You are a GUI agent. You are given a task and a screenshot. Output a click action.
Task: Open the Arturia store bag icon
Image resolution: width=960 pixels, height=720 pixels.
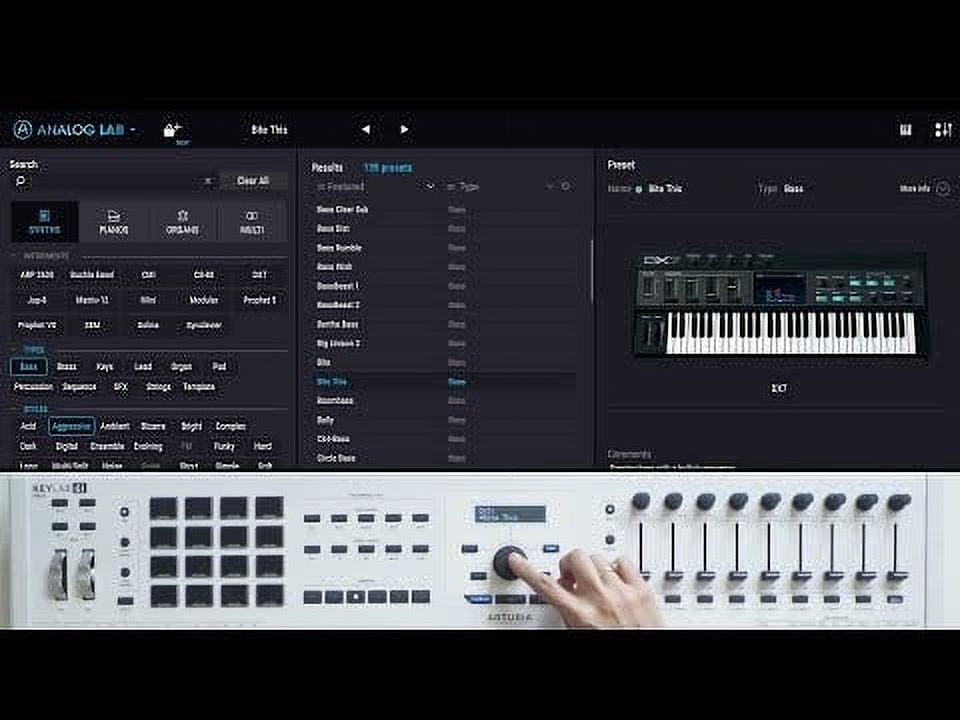(x=172, y=130)
